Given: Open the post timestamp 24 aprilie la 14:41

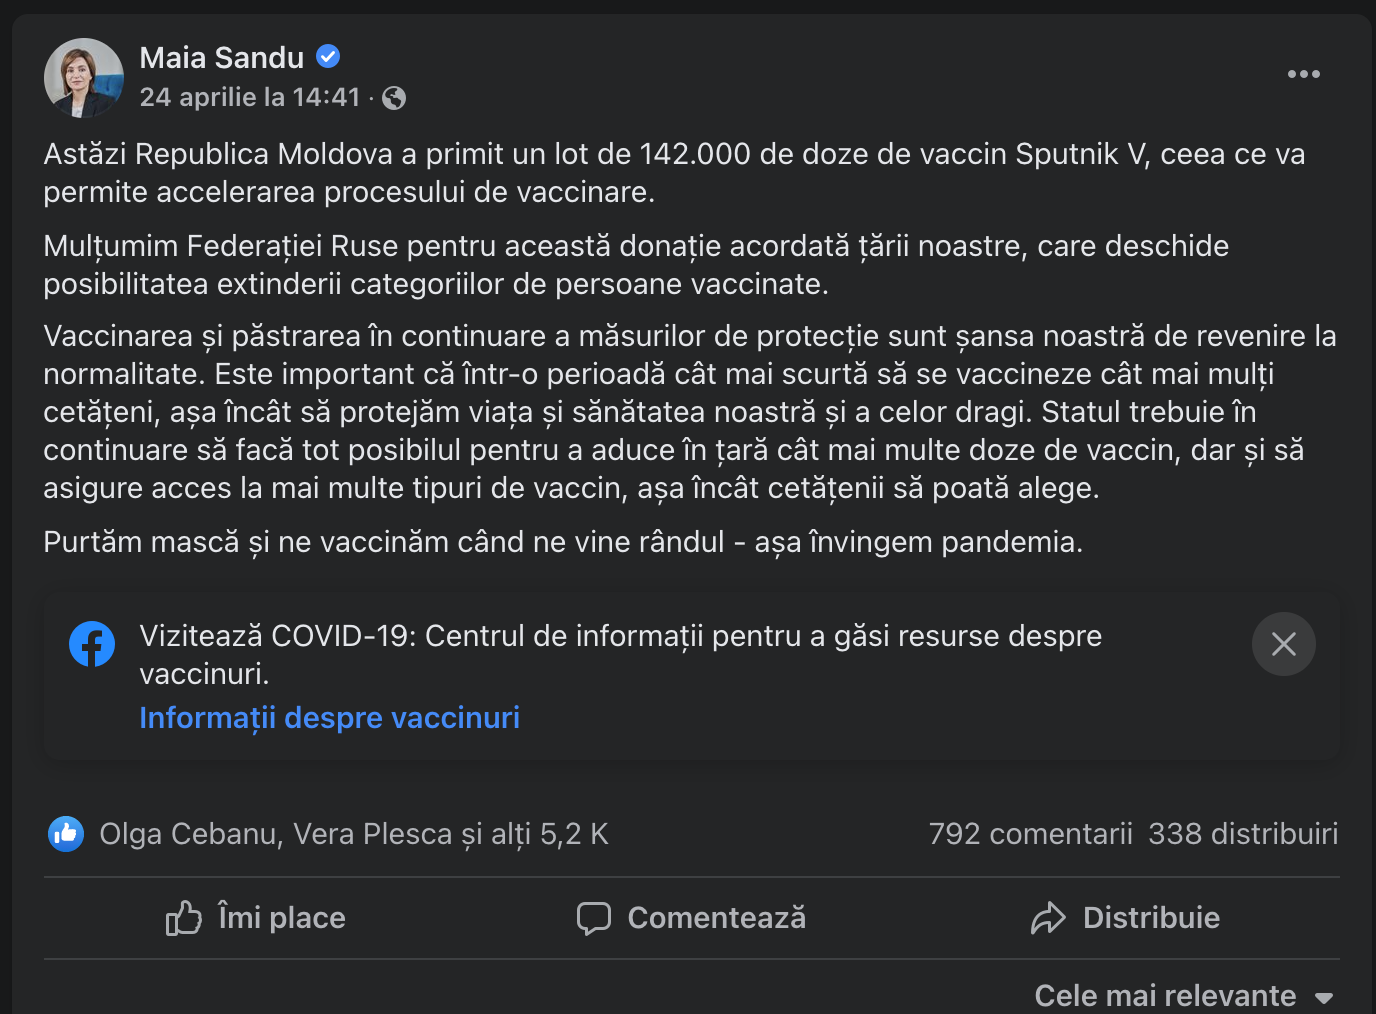Looking at the screenshot, I should tap(250, 97).
